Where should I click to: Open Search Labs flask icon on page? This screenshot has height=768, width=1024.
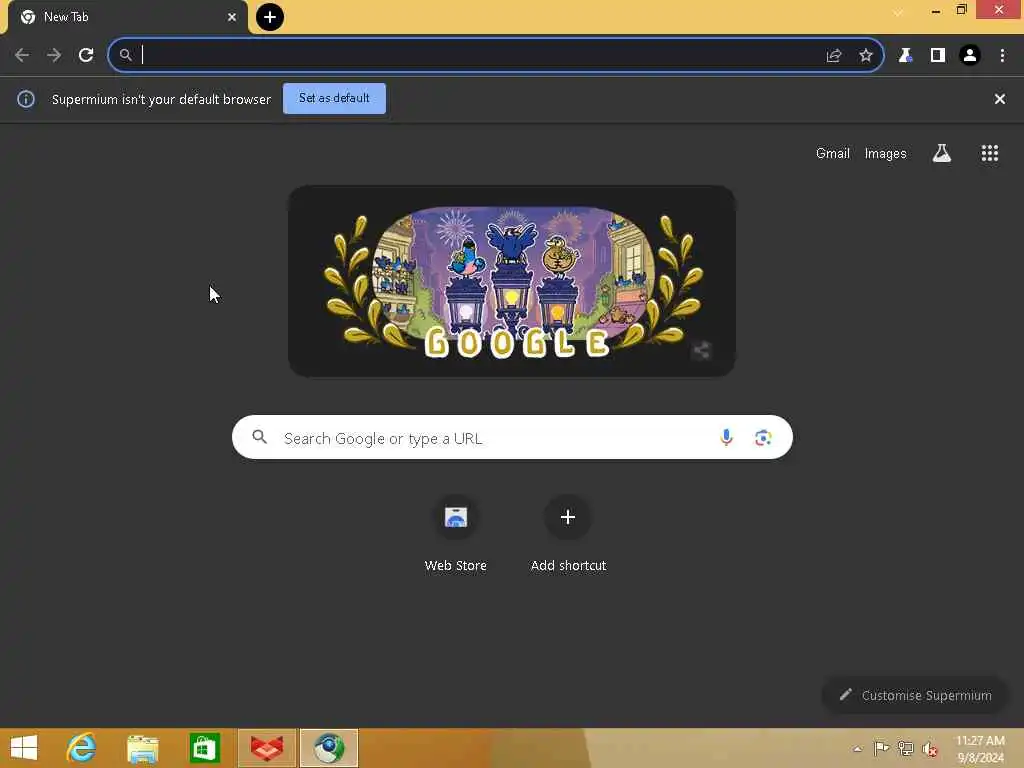pos(942,153)
